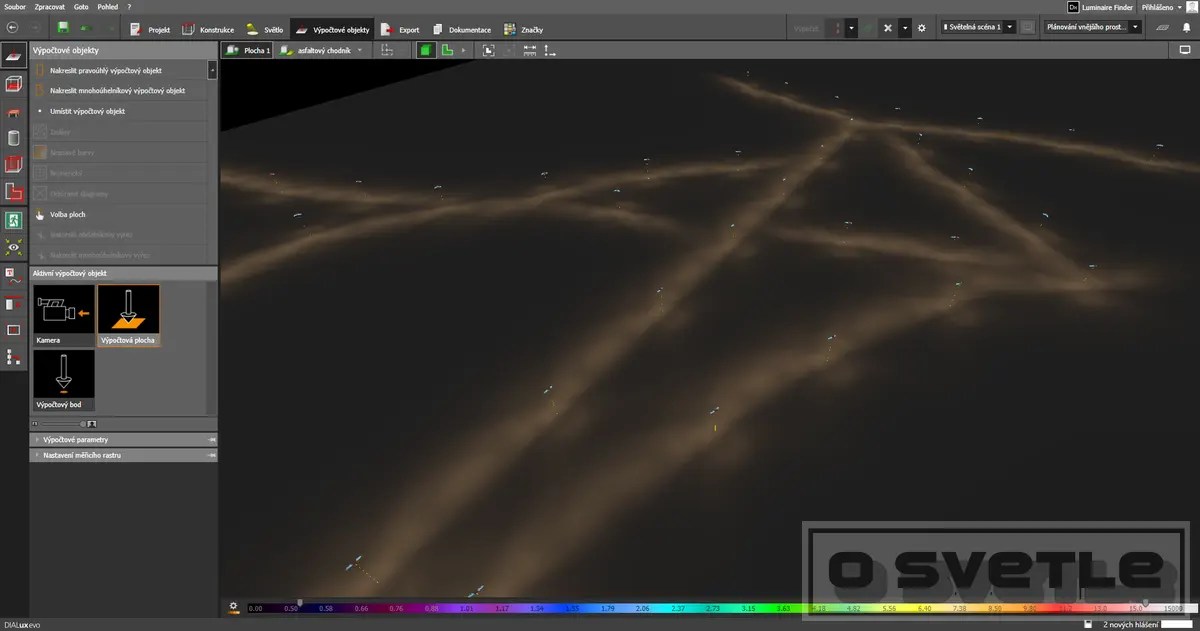Click the user avatar picture
The width and height of the screenshot is (1200, 631).
tap(1192, 7)
